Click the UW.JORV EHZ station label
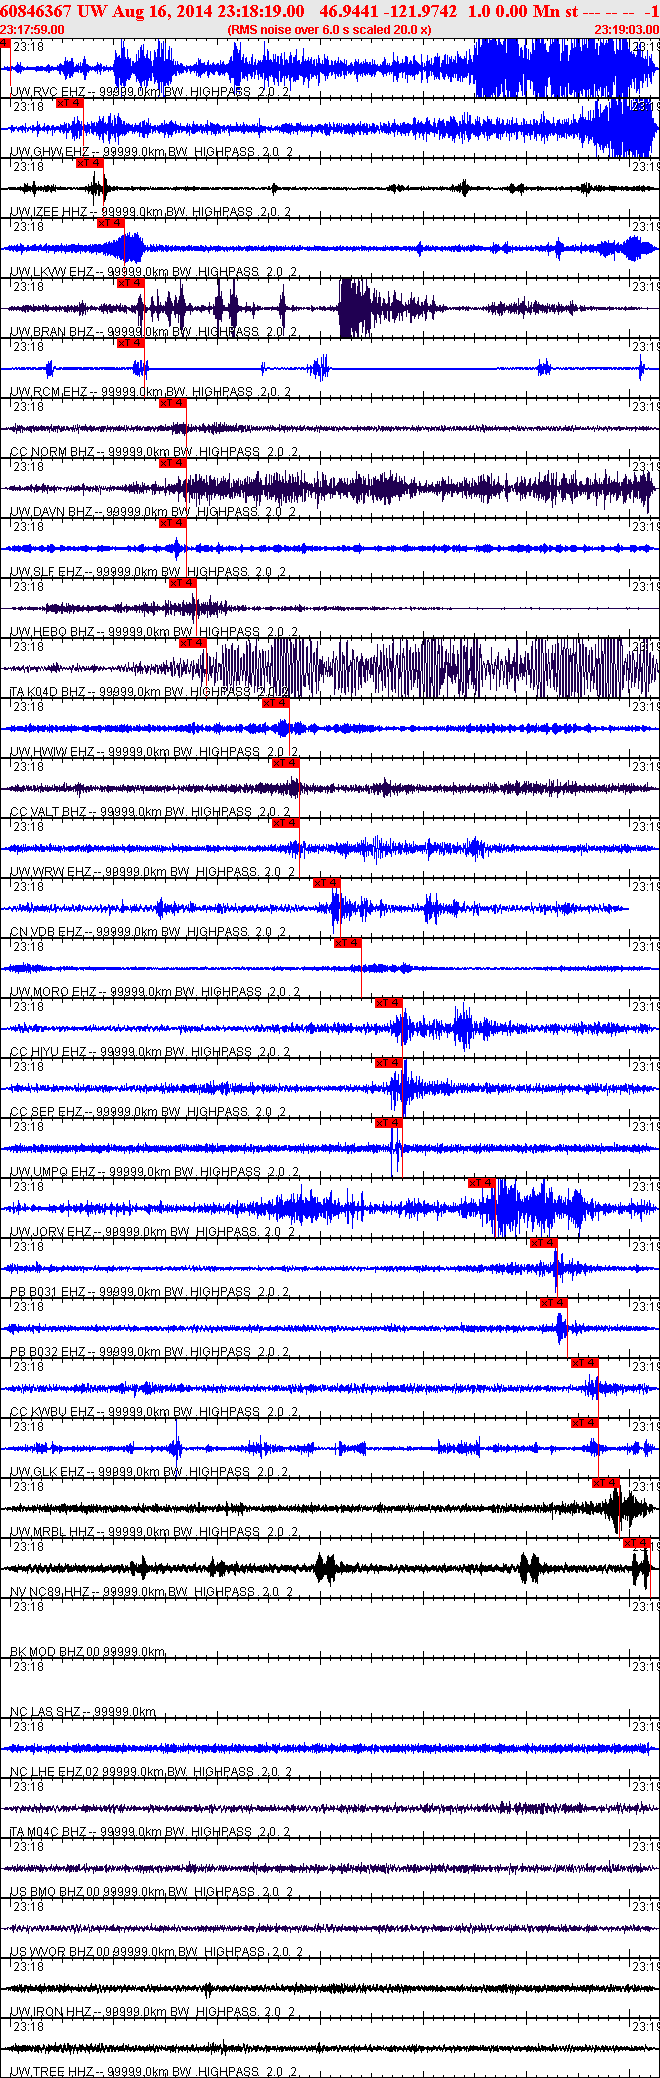 [x=50, y=1232]
